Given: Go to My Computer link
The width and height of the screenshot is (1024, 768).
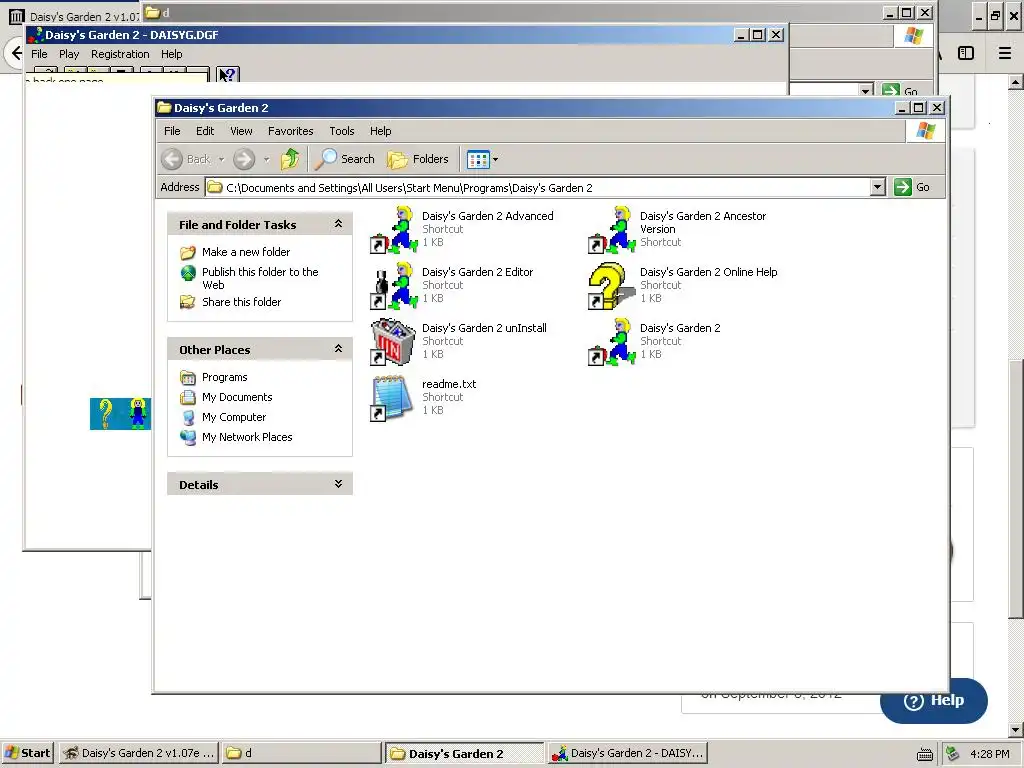Looking at the screenshot, I should pyautogui.click(x=234, y=417).
